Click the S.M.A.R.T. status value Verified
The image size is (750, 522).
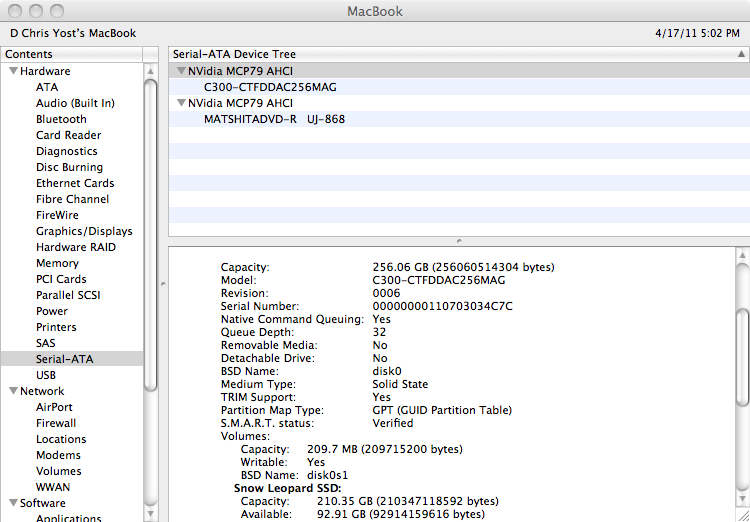coord(393,423)
